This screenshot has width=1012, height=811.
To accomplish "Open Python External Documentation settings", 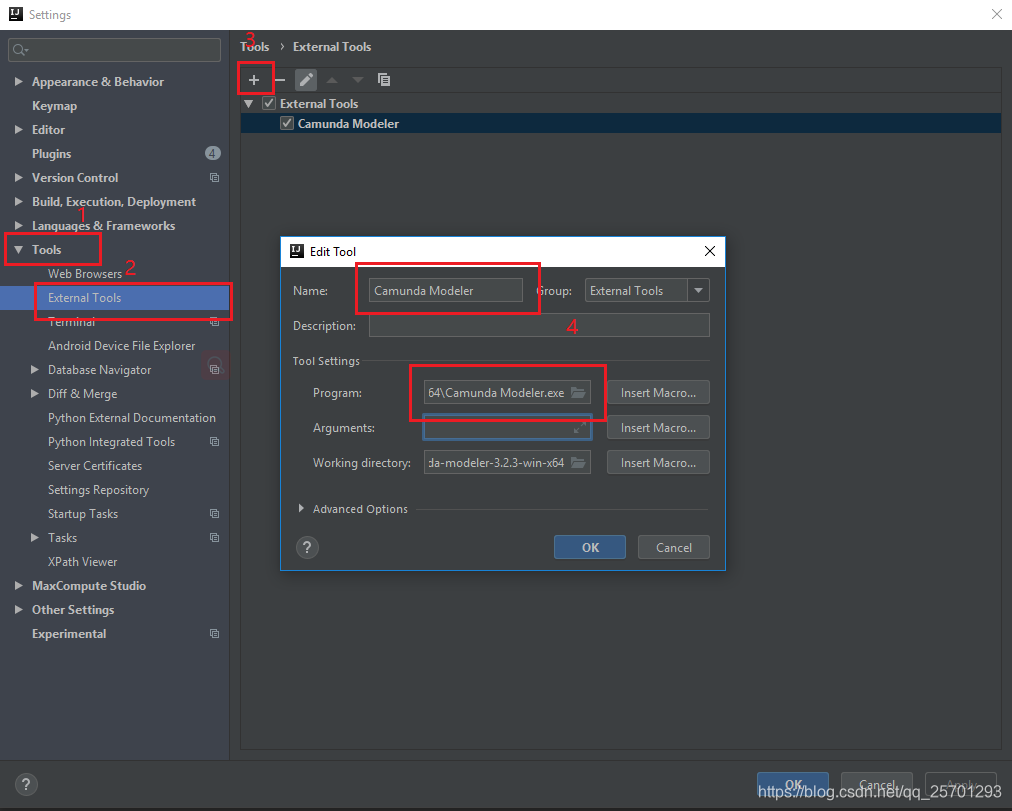I will pyautogui.click(x=132, y=417).
